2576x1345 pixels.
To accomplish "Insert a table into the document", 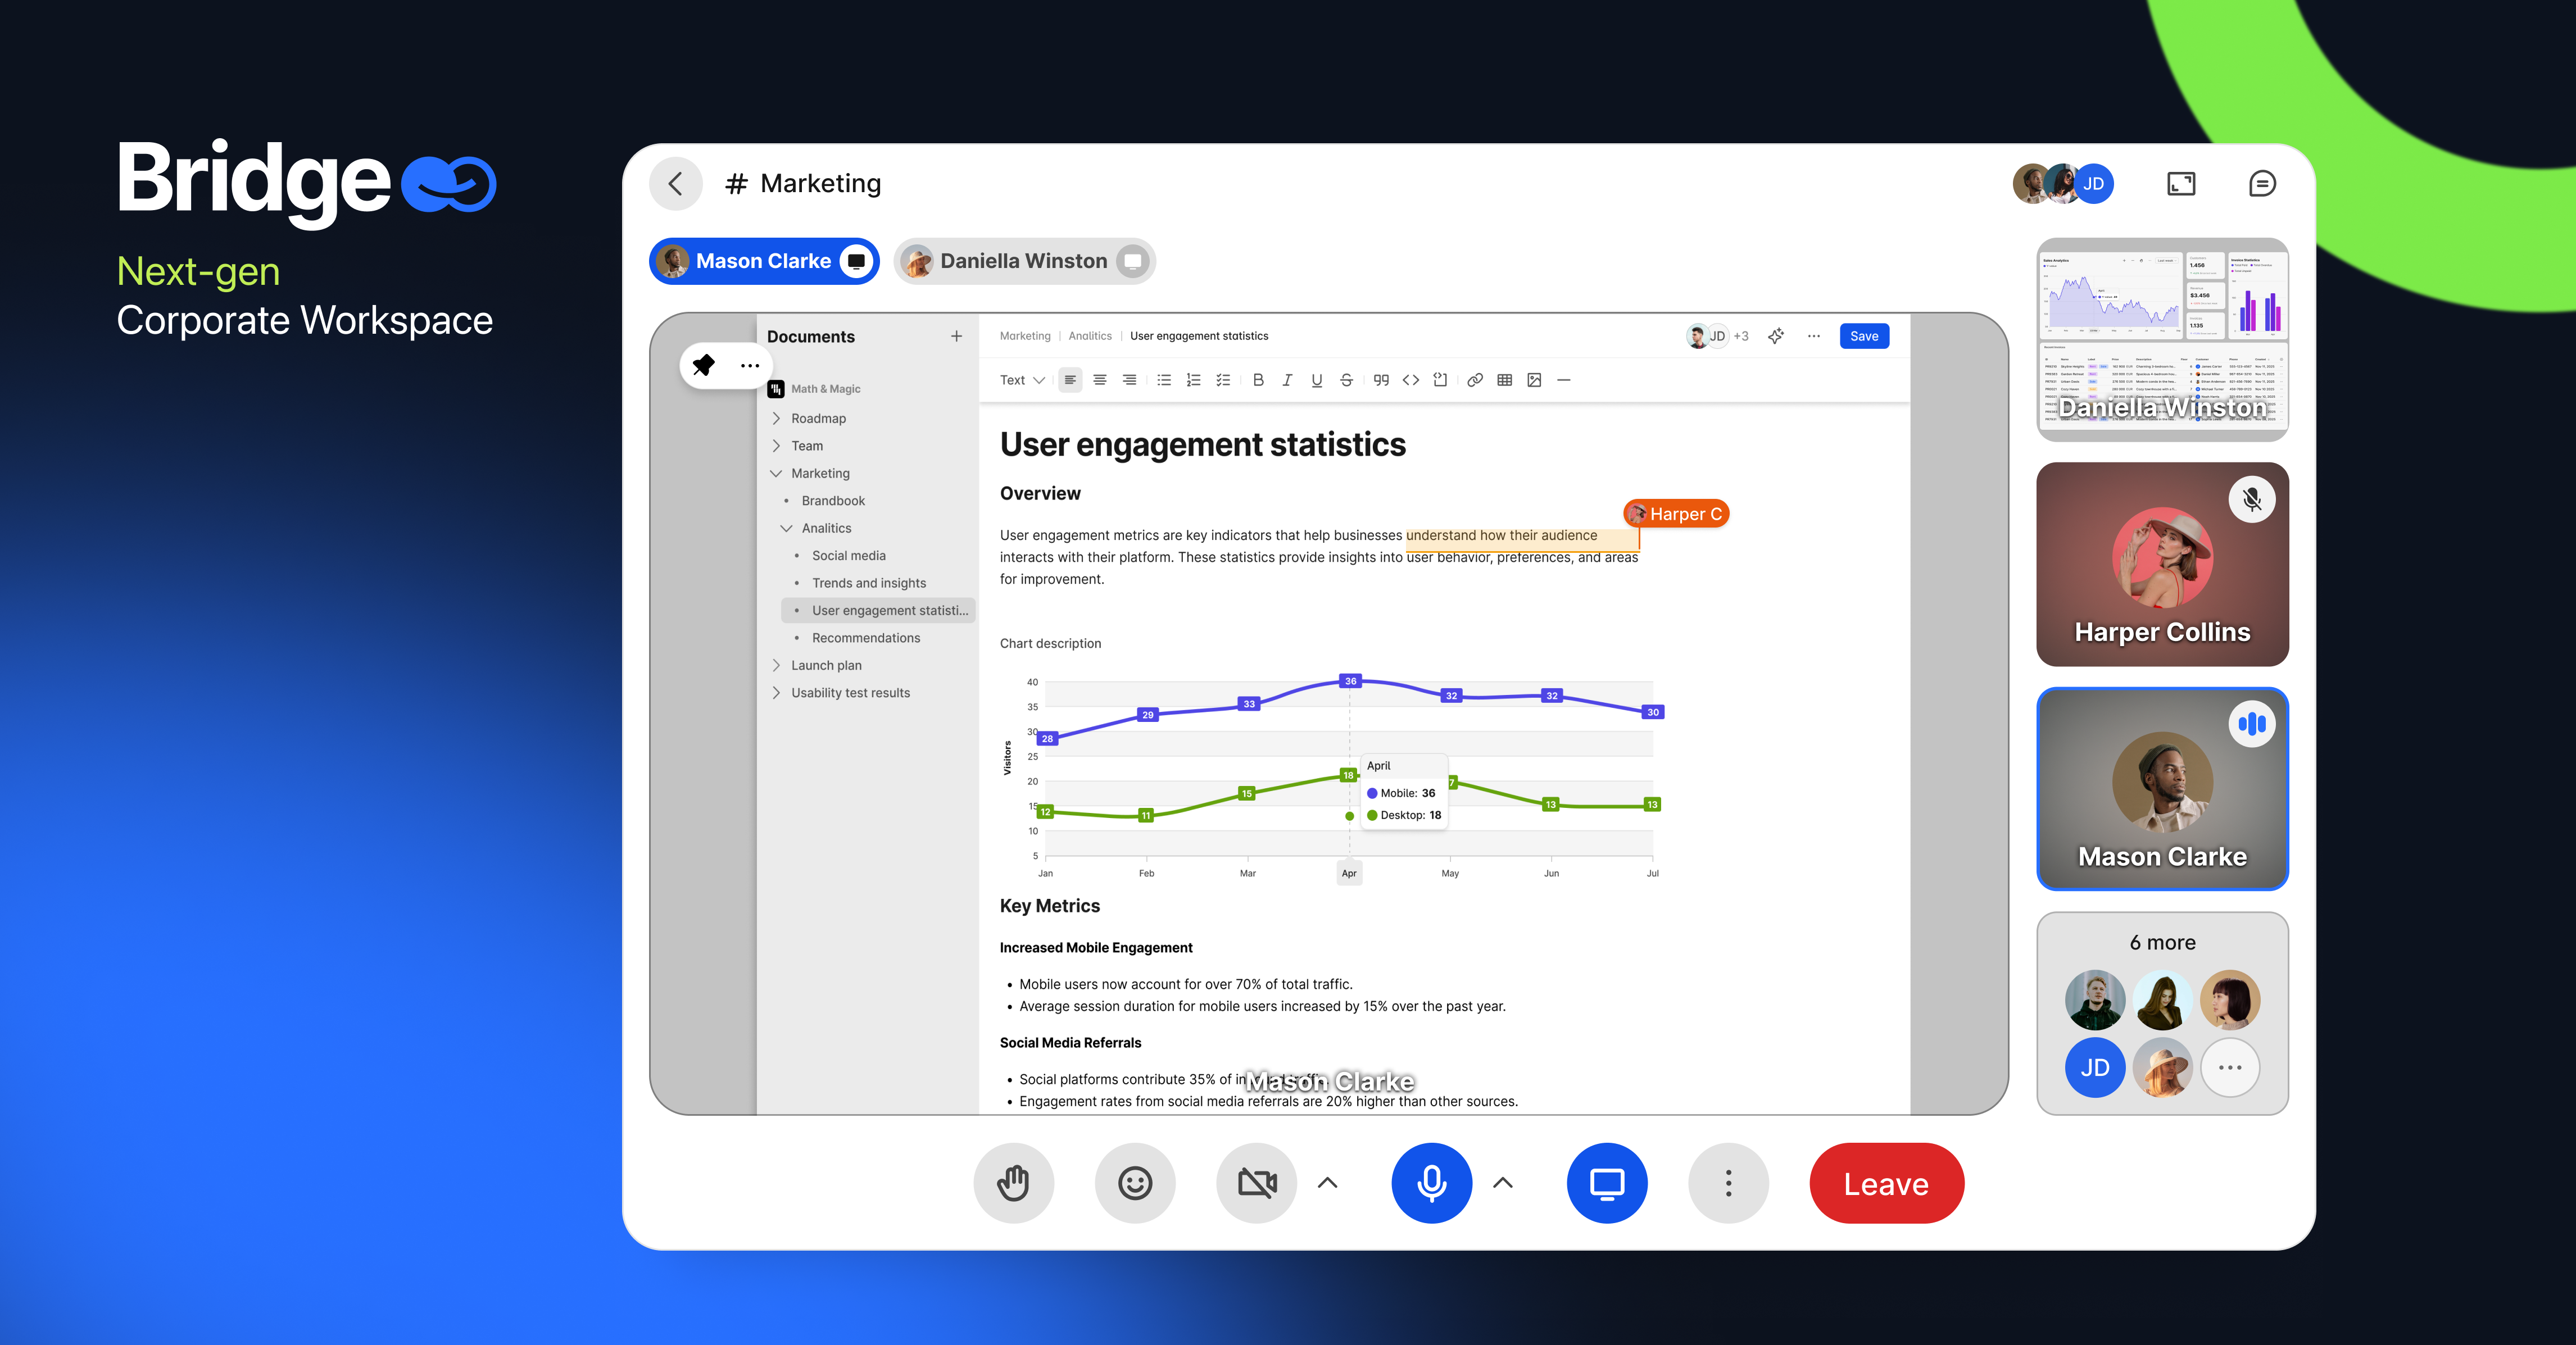I will click(1505, 380).
